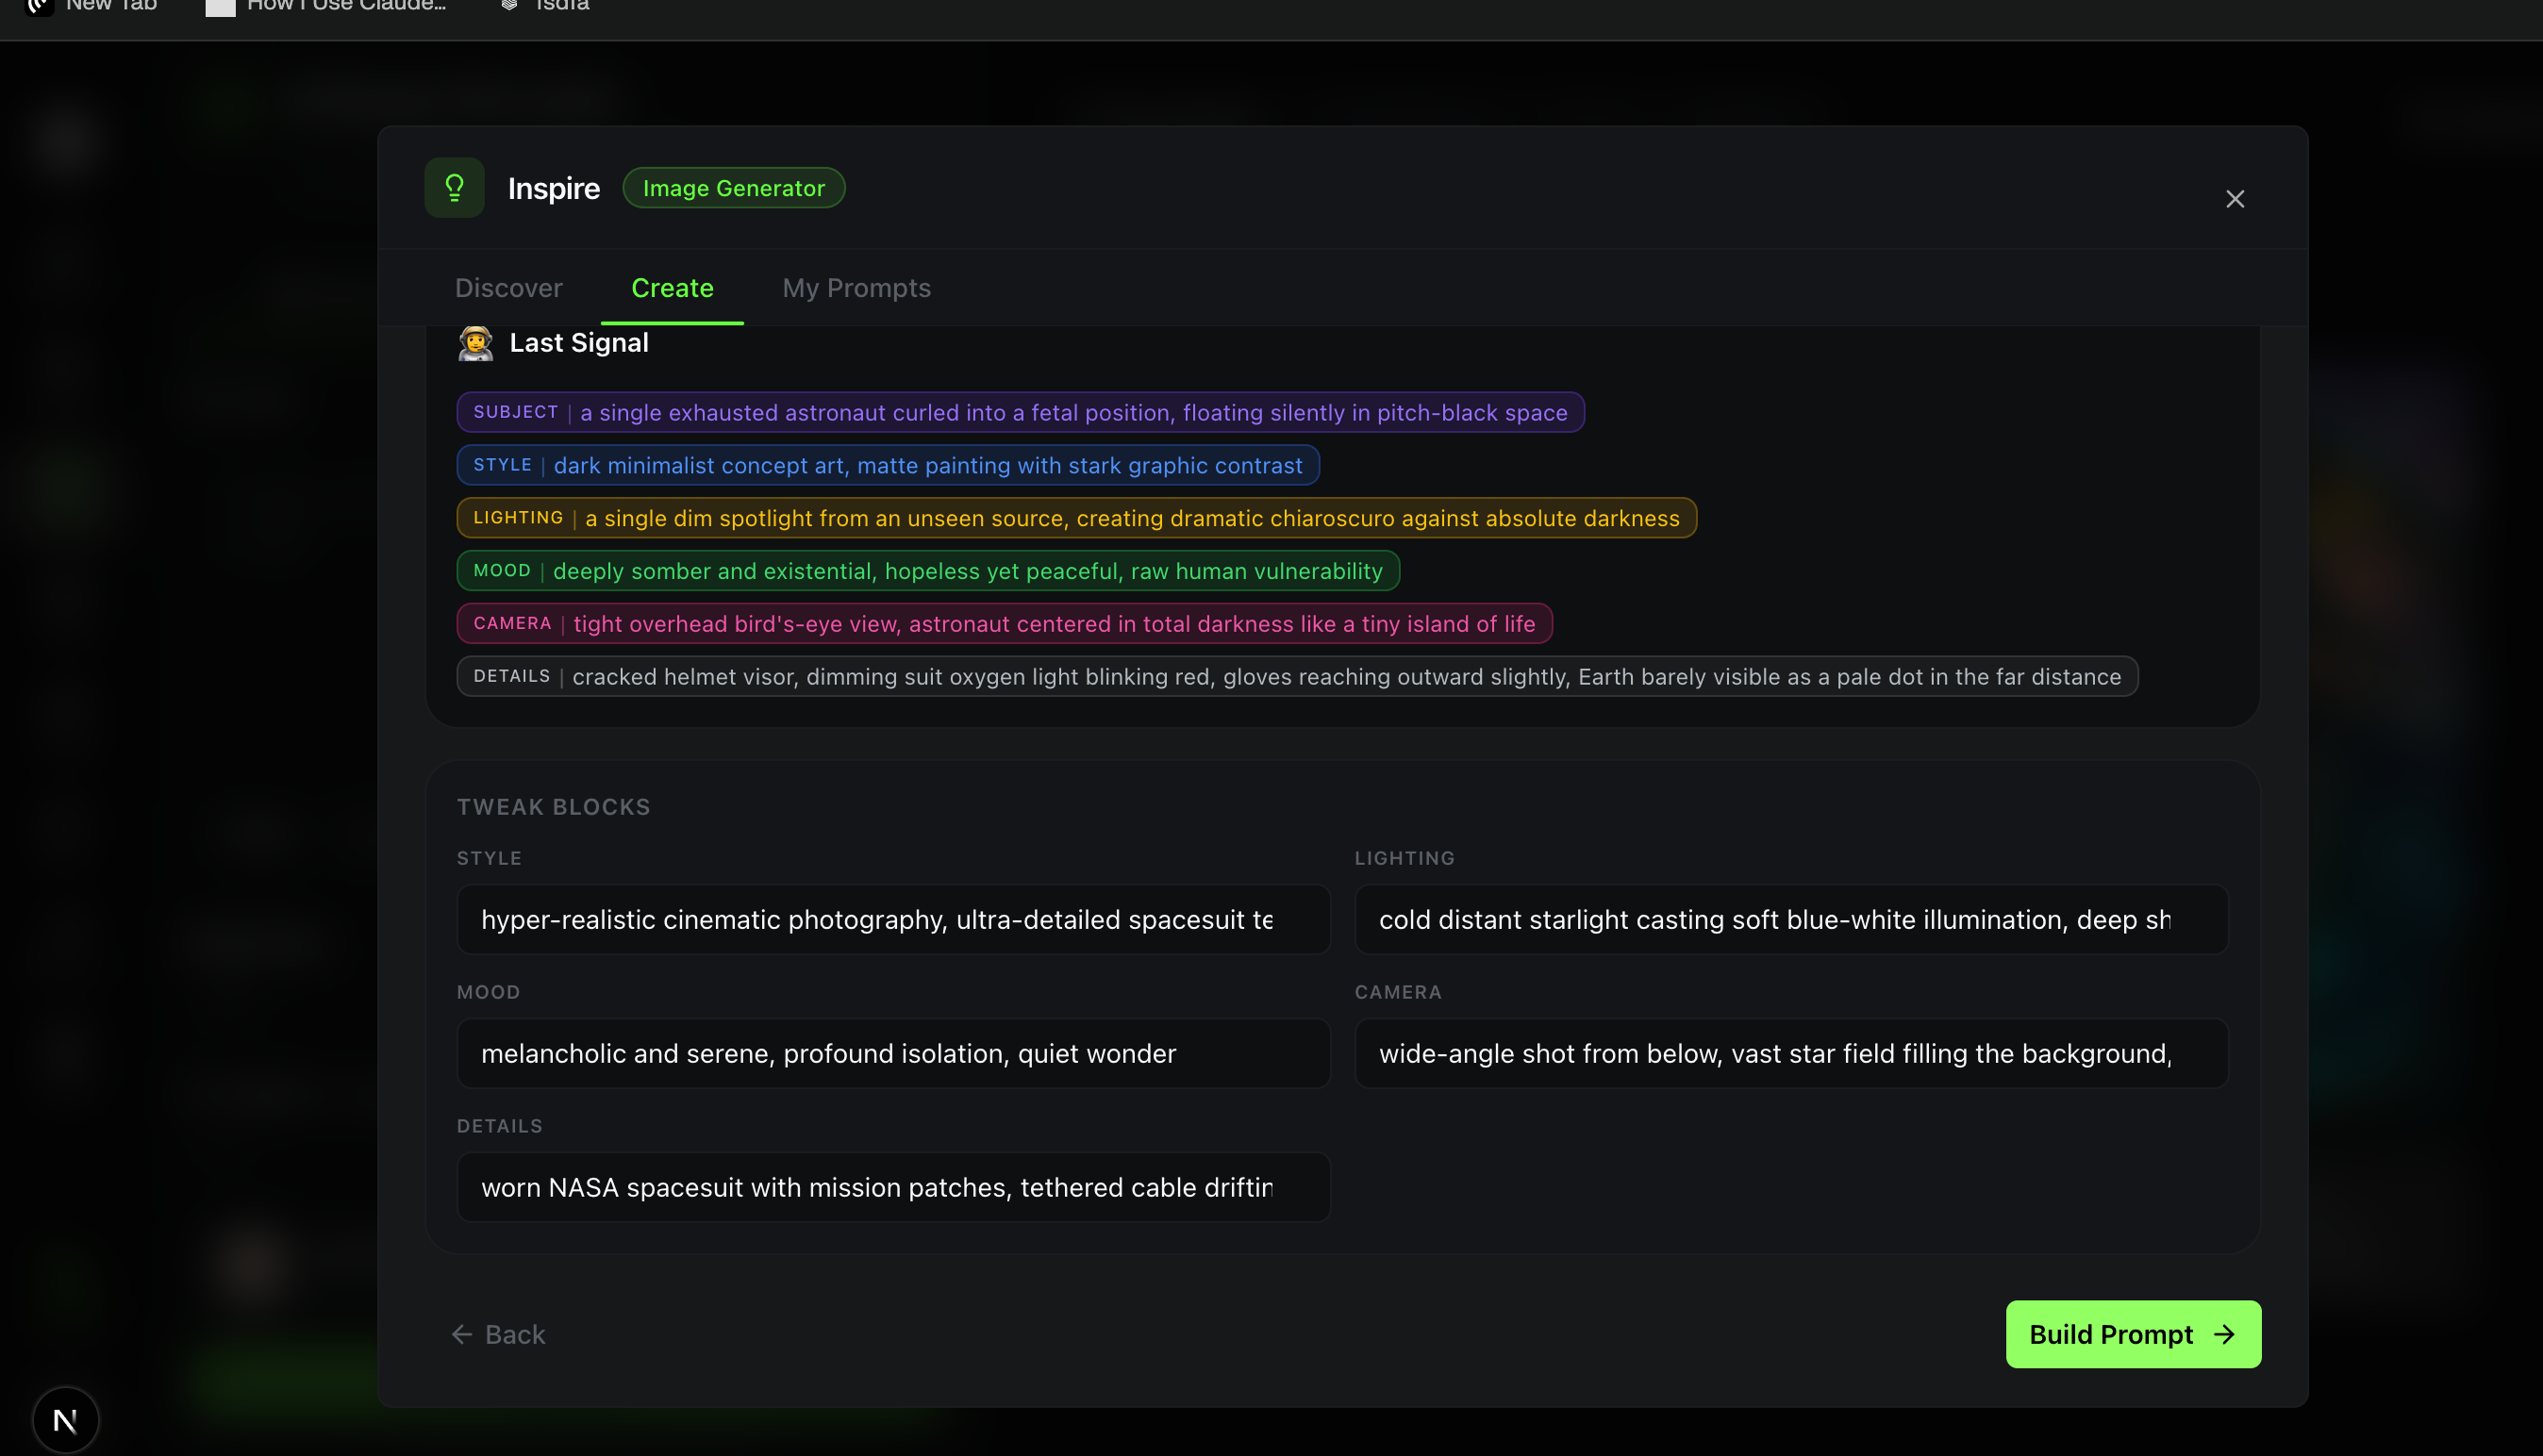Click the DETAILS tweak input field
Screen dimensions: 2543x1456
click(893, 1187)
